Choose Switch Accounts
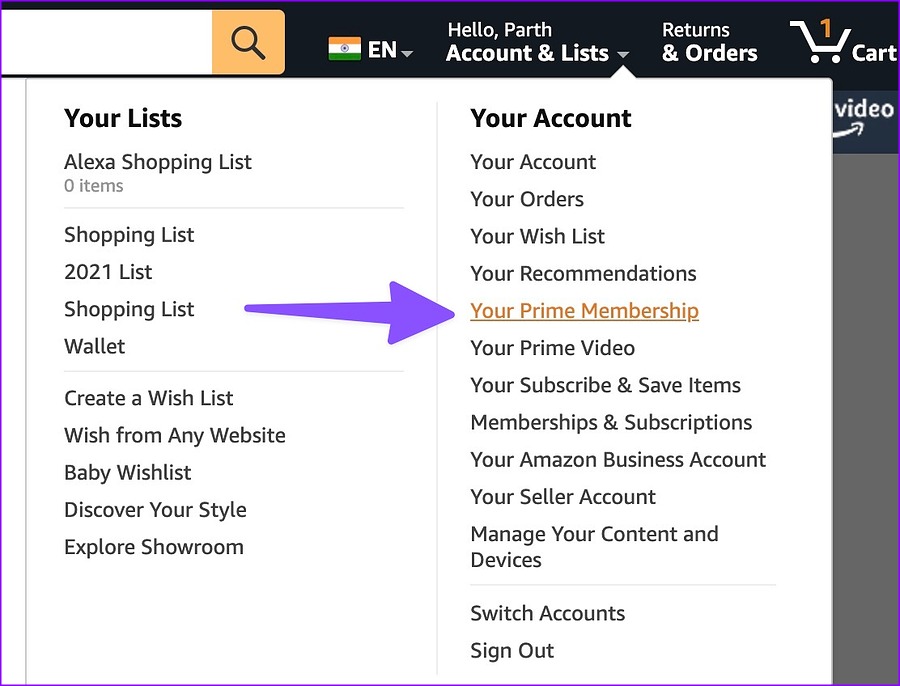This screenshot has height=686, width=900. click(547, 613)
